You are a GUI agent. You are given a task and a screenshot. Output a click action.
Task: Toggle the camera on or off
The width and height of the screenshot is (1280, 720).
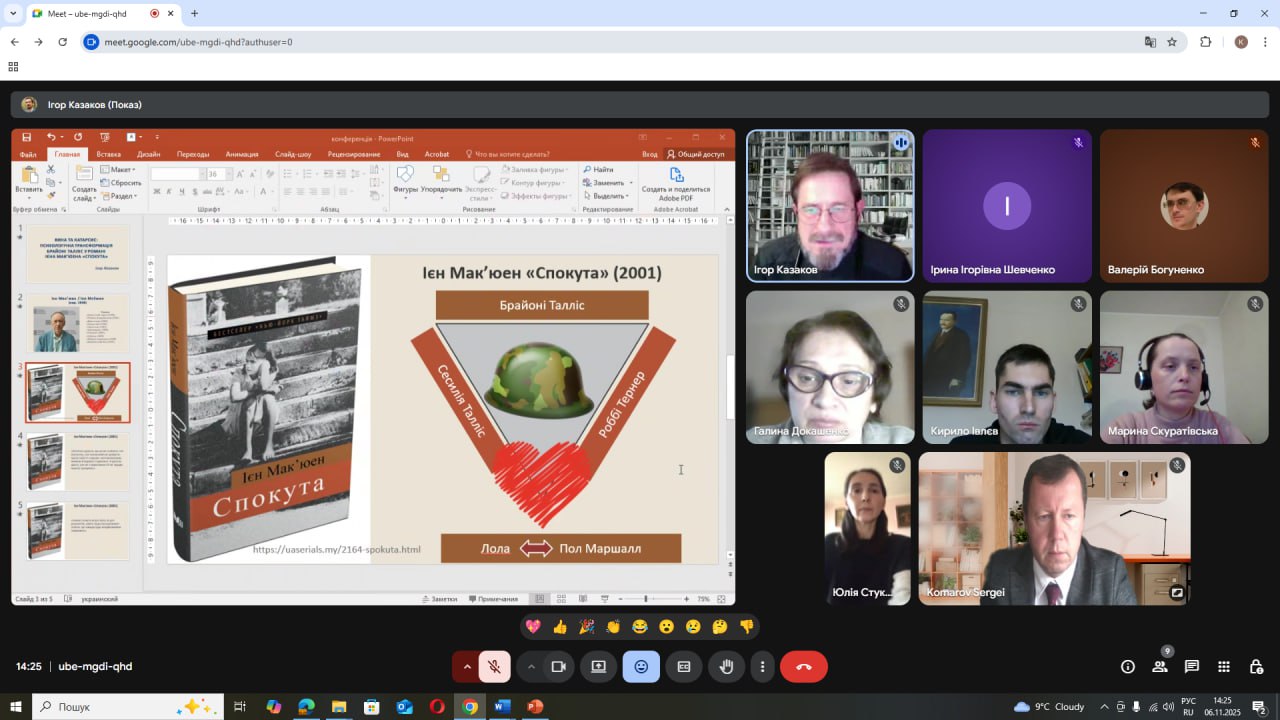(558, 667)
